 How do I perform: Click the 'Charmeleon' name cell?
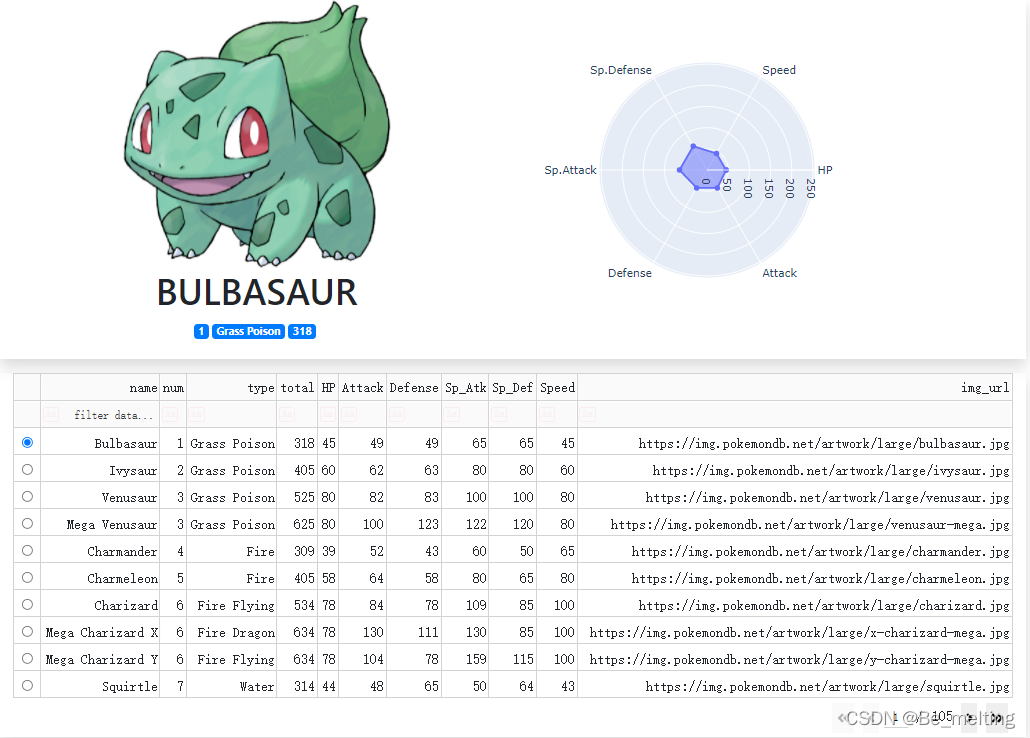(100, 578)
